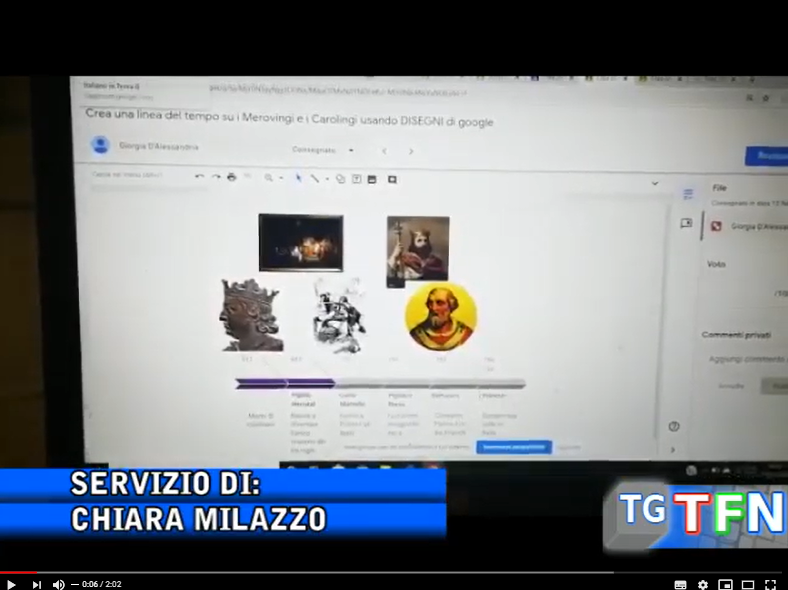
Task: Collapse the toolbar chevron down arrow
Action: pyautogui.click(x=655, y=183)
